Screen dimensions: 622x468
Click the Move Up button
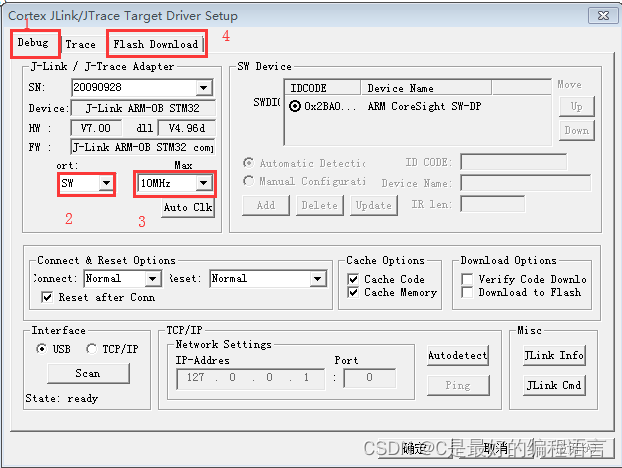(x=576, y=106)
